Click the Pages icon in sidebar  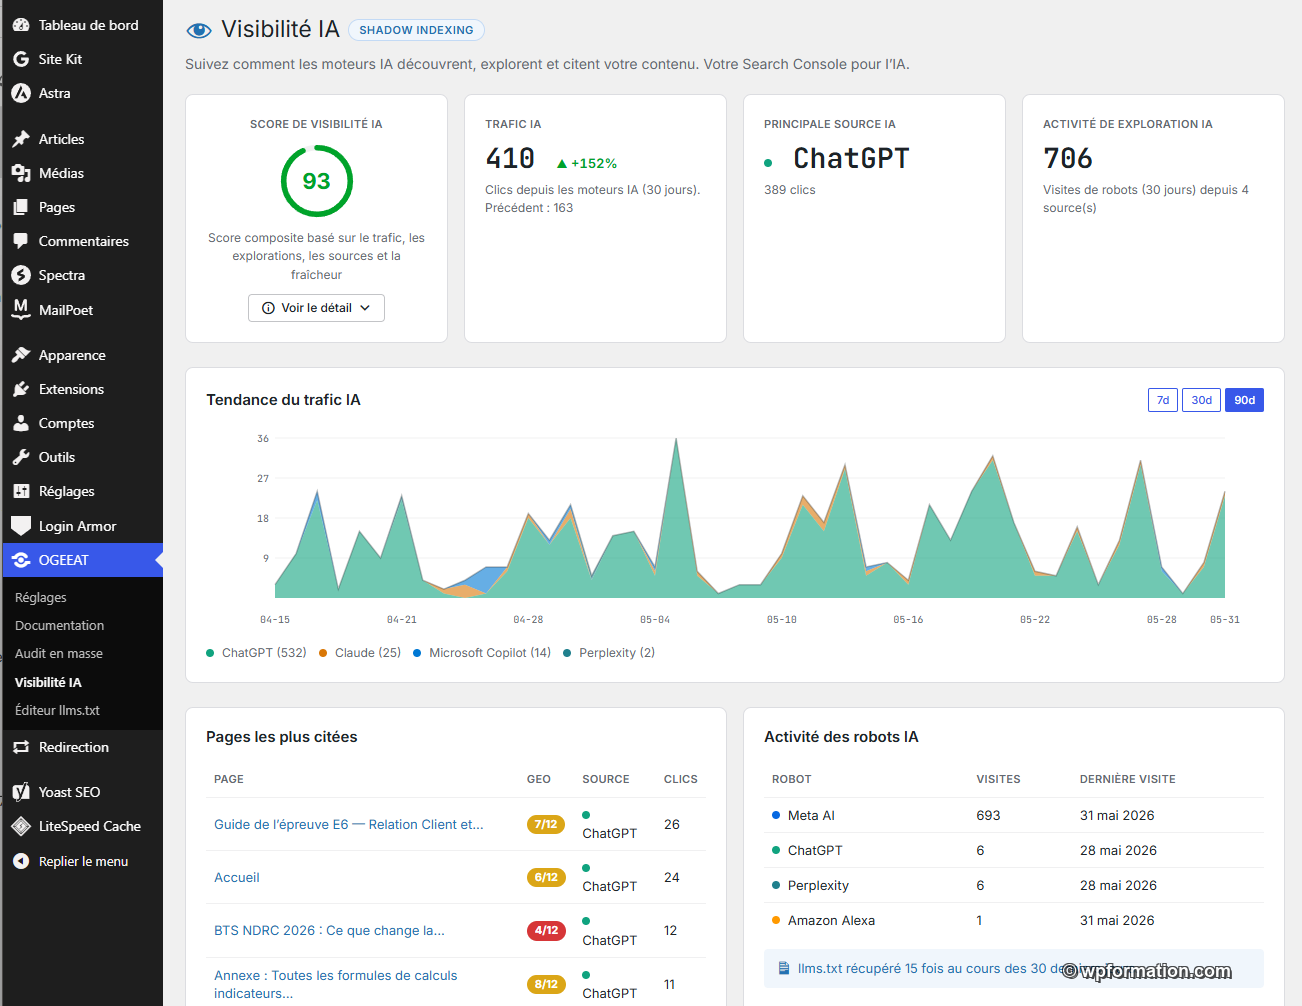pyautogui.click(x=21, y=207)
